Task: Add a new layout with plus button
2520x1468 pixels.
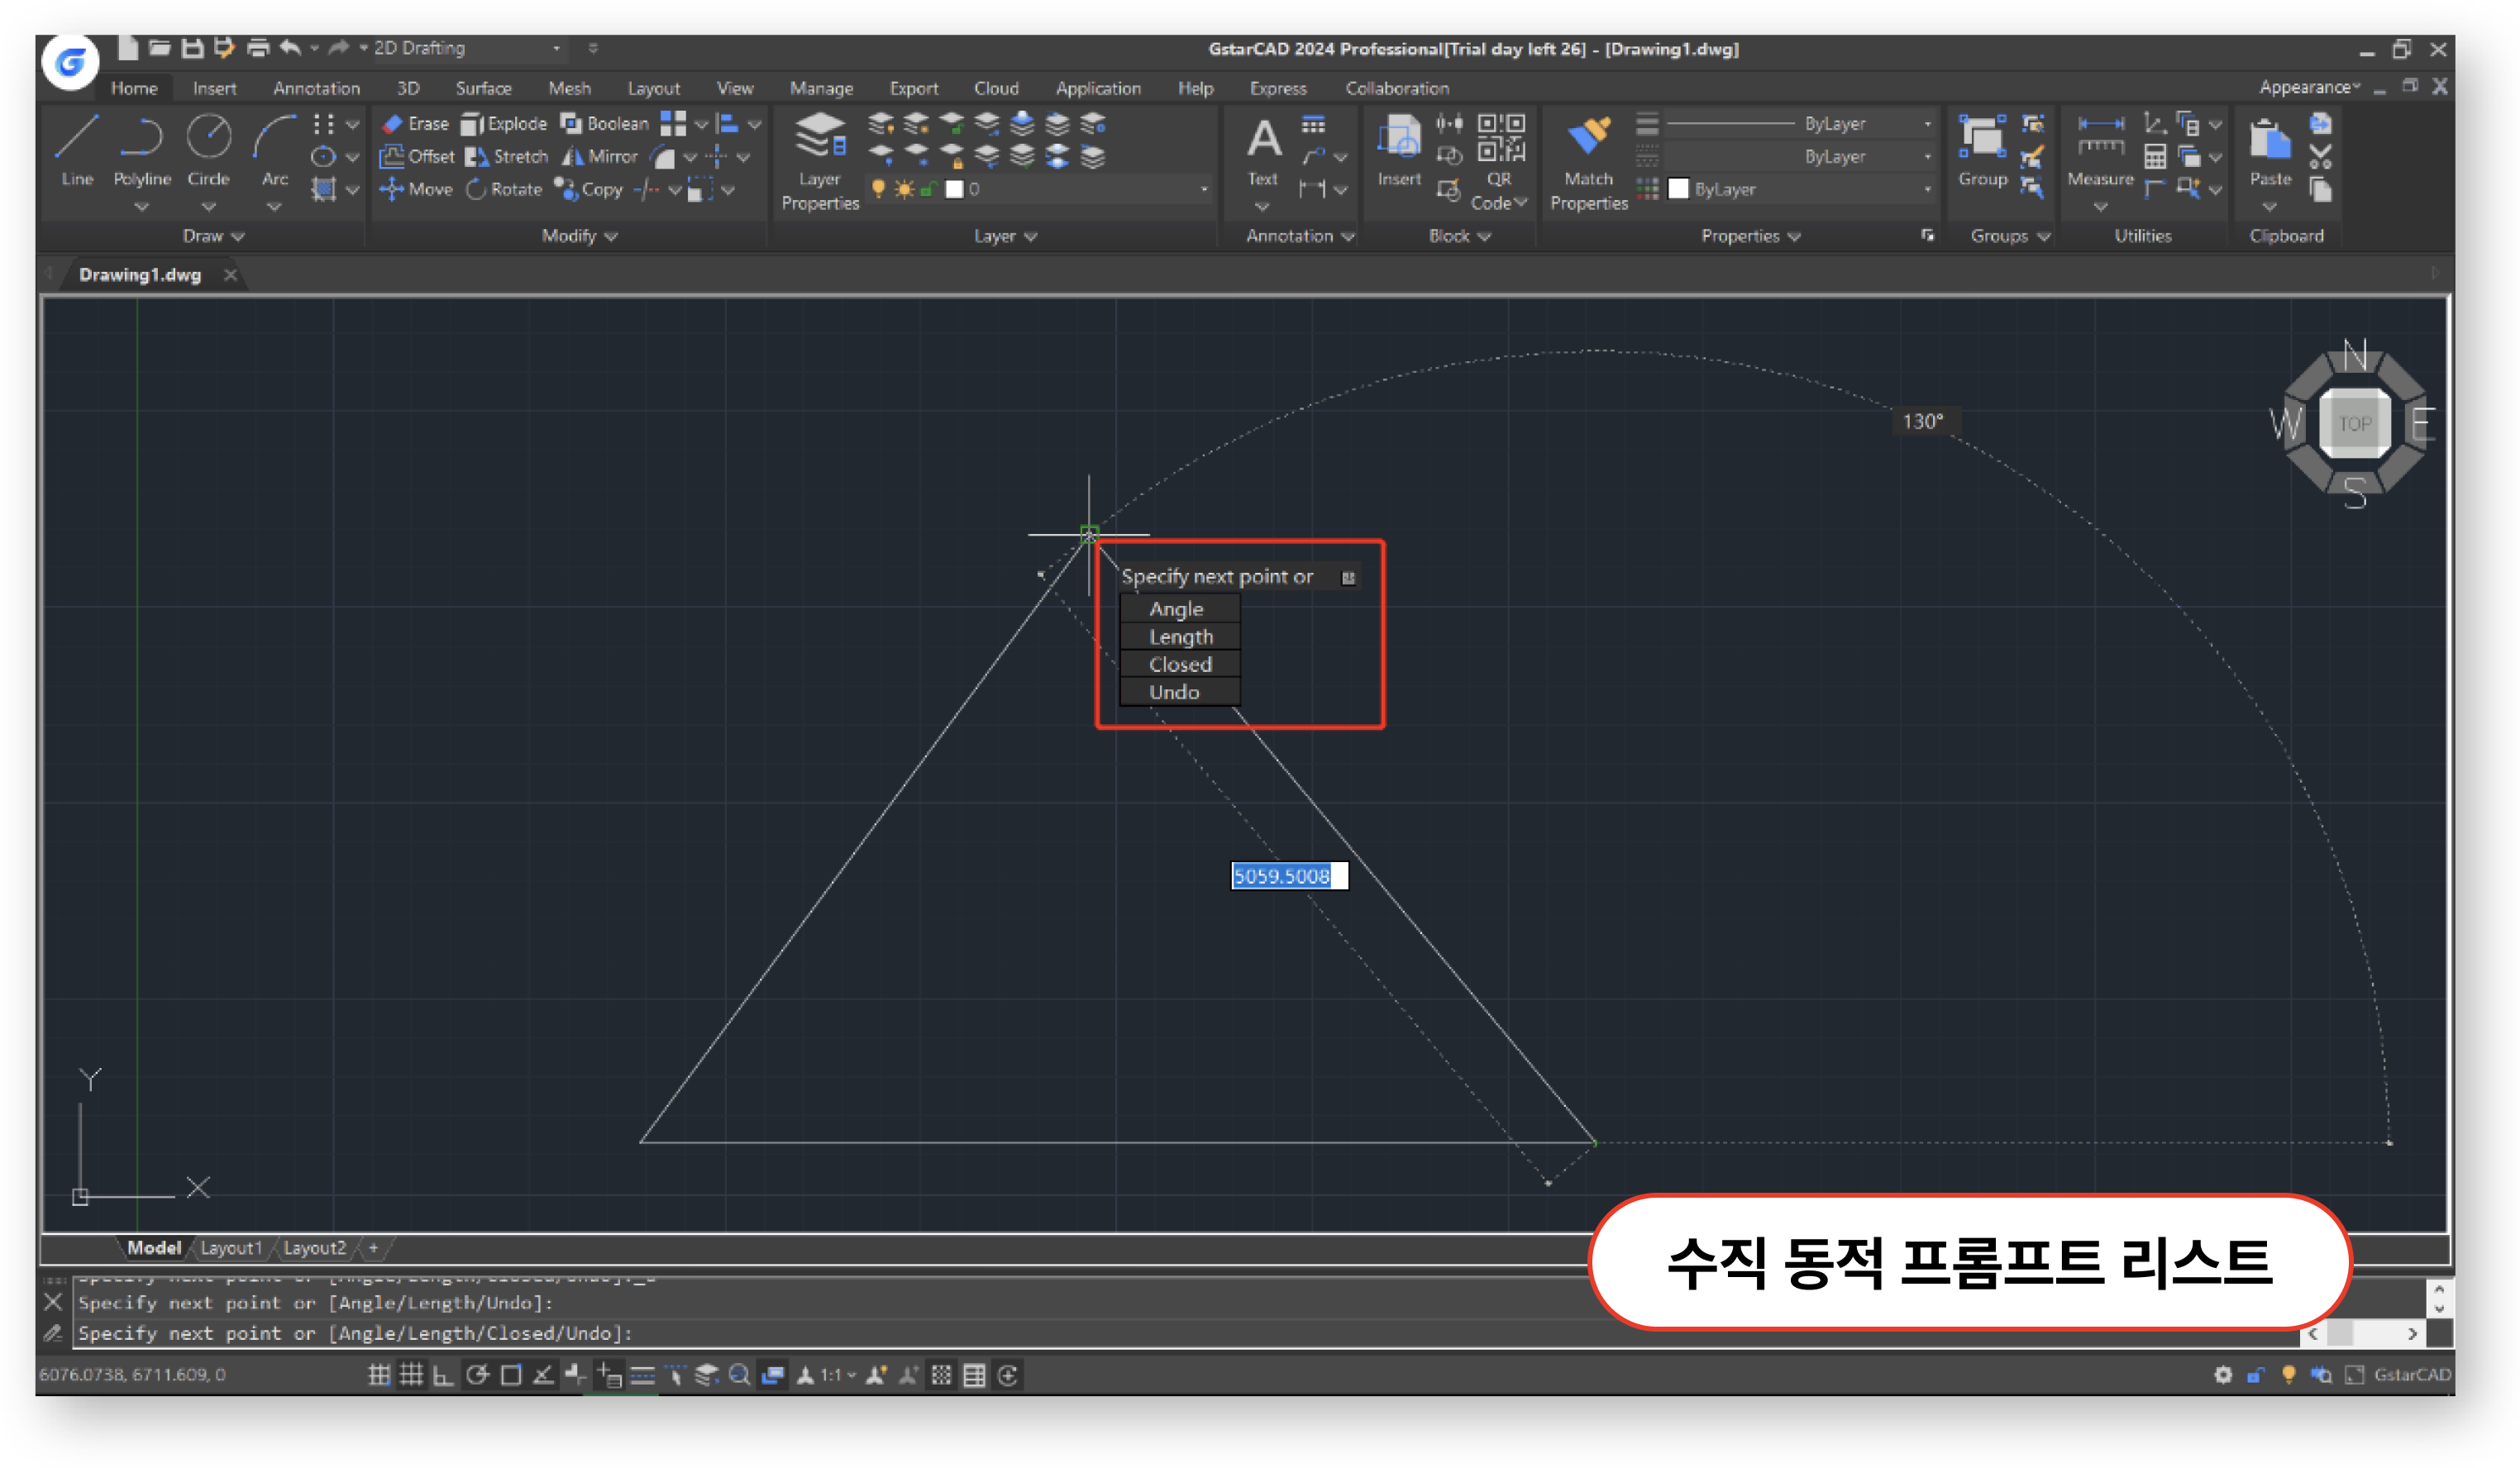Action: click(373, 1248)
